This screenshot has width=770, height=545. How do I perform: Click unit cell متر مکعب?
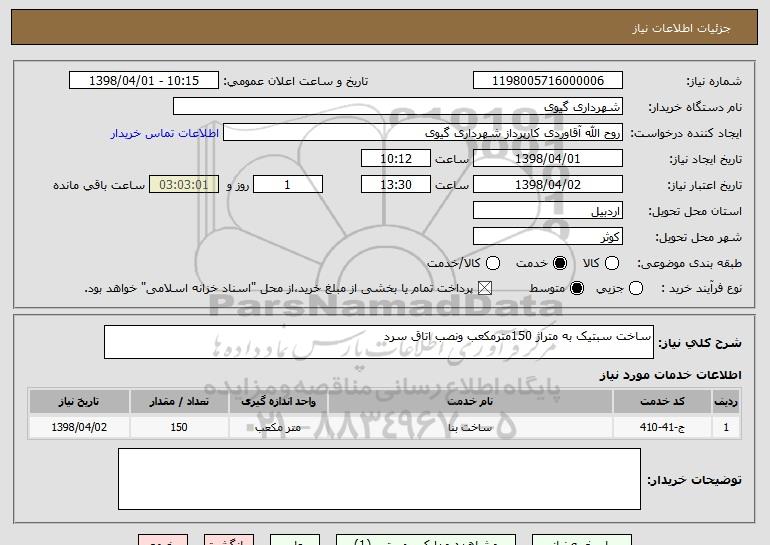[x=278, y=427]
